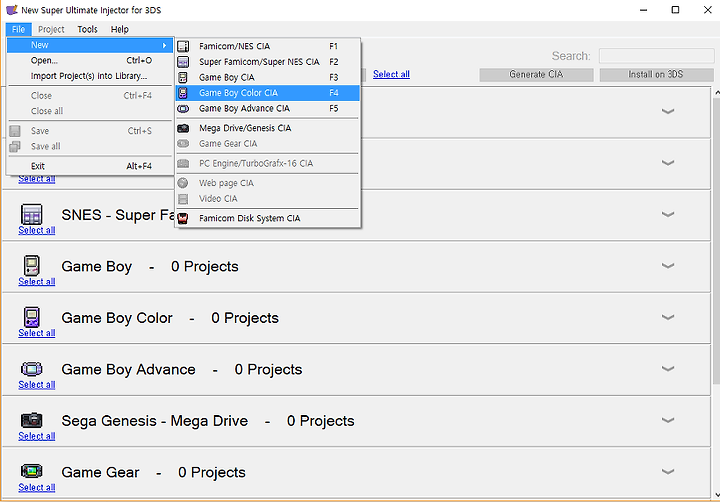This screenshot has height=502, width=720.
Task: Choose Exit from the File menu
Action: (x=90, y=166)
